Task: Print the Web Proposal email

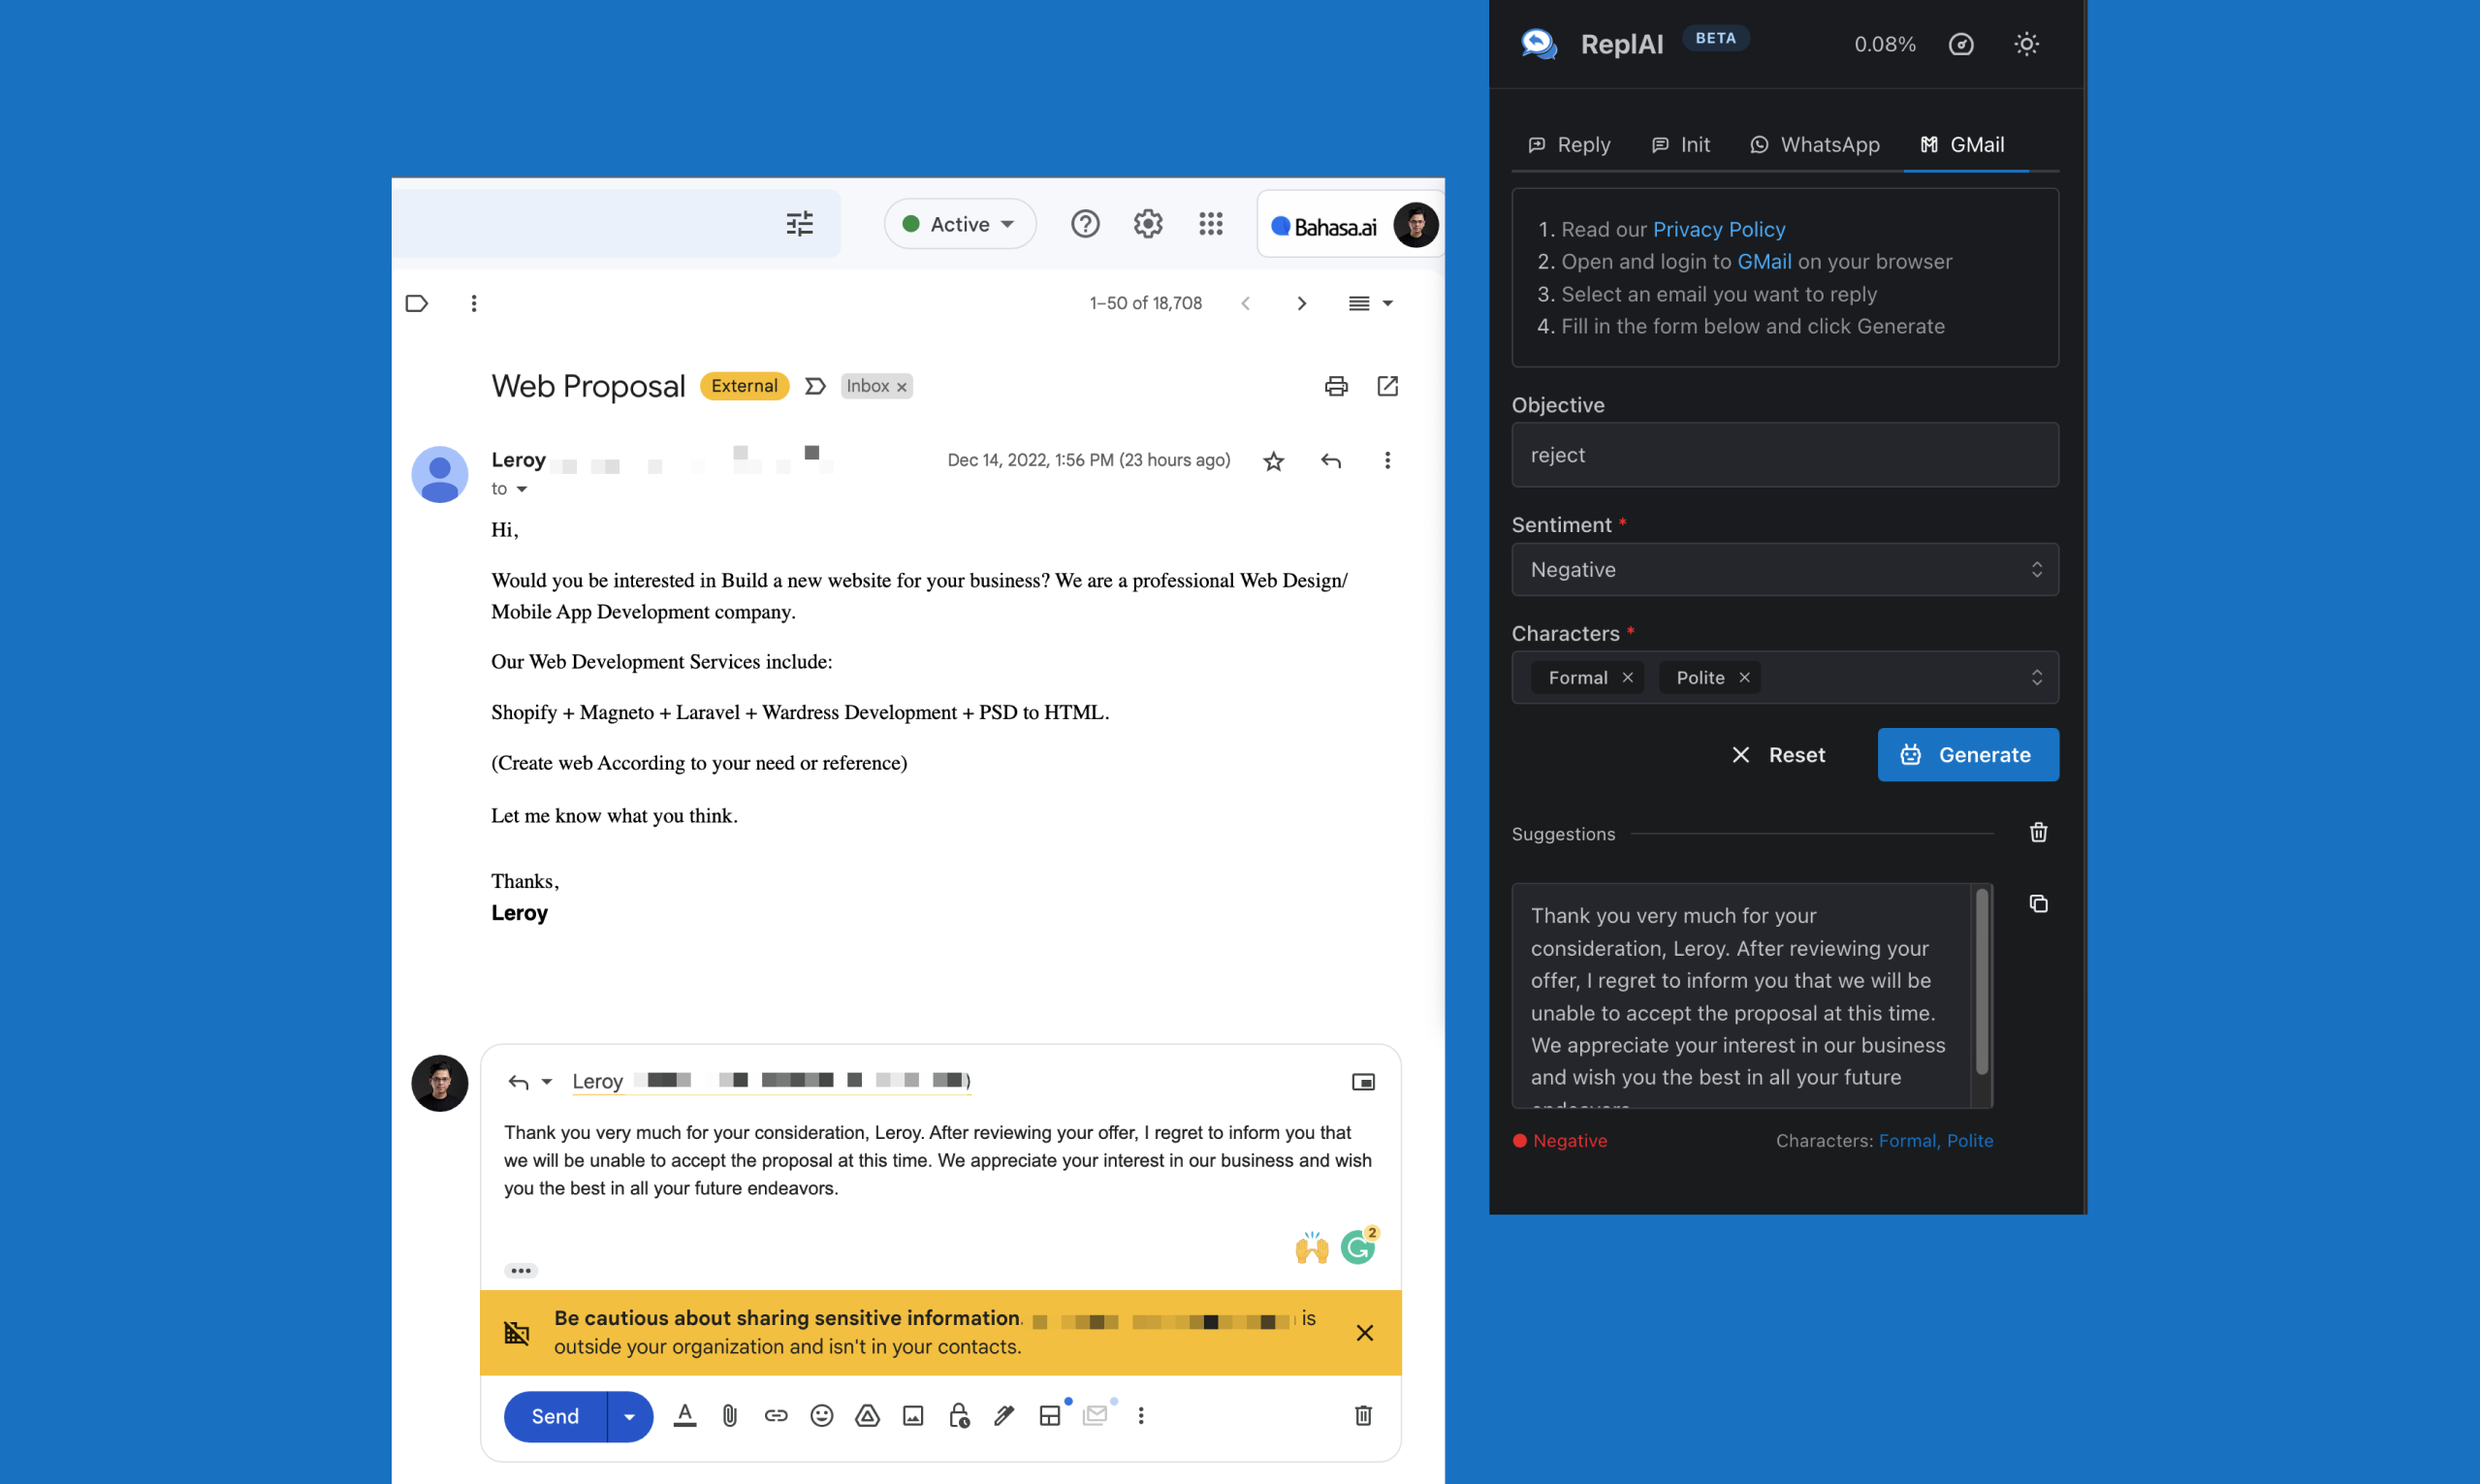Action: [x=1336, y=386]
